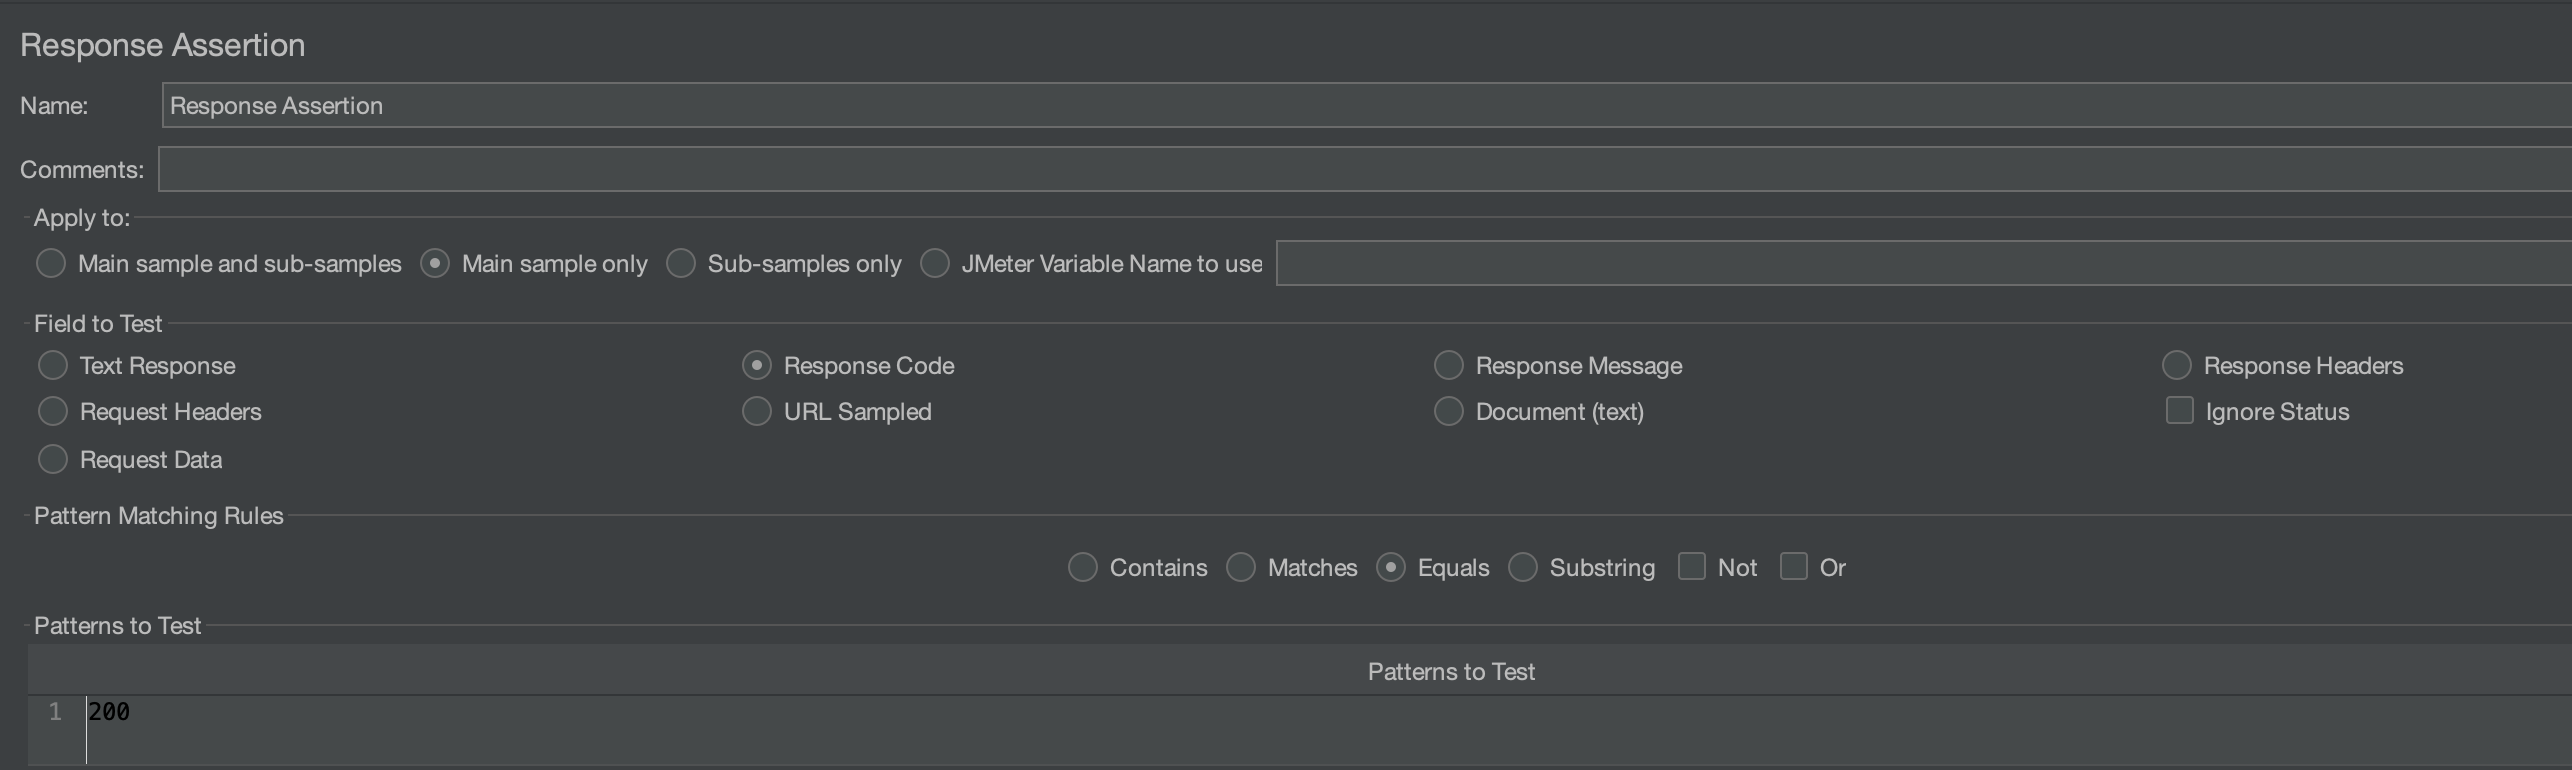Tick the Not checkbox
2572x770 pixels.
pos(1692,567)
